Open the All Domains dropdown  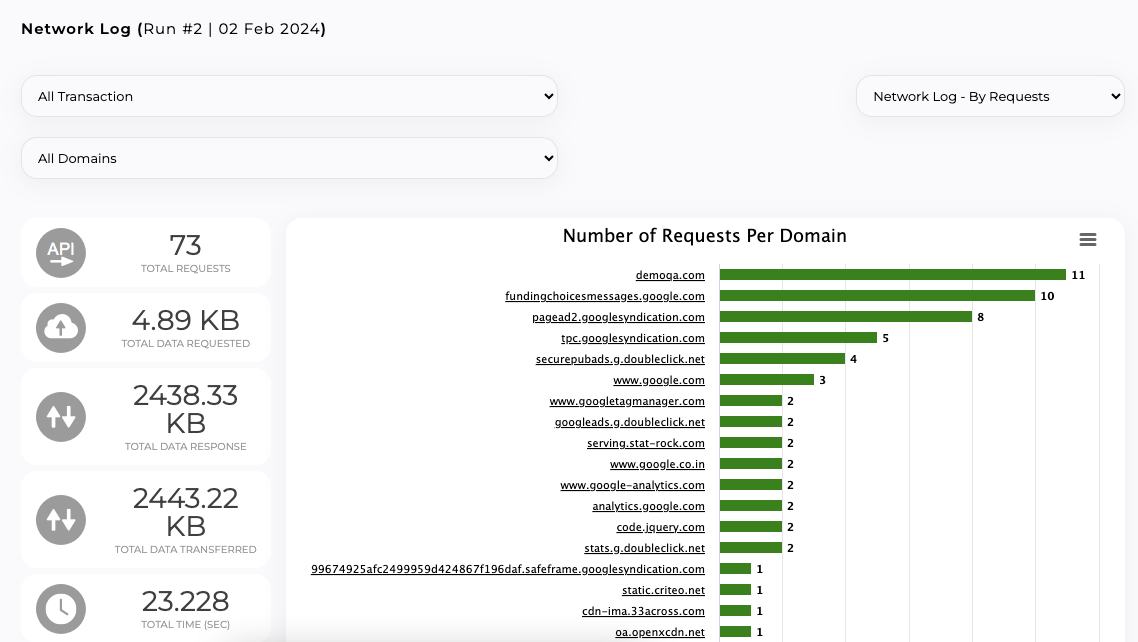coord(289,158)
